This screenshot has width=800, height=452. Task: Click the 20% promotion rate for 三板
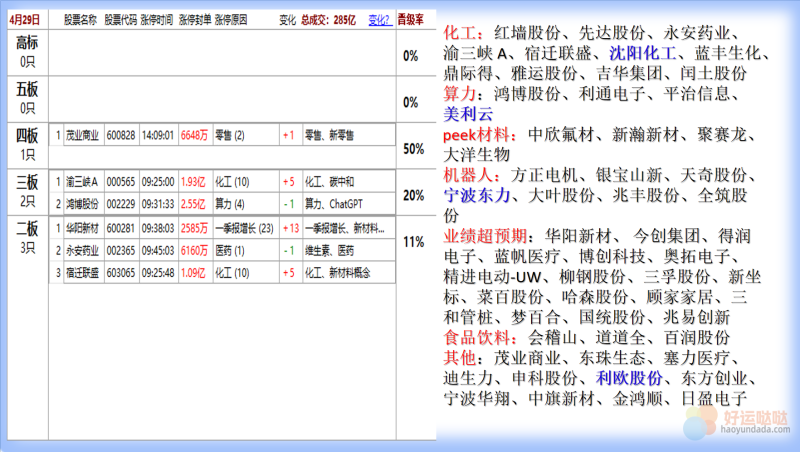pos(413,195)
